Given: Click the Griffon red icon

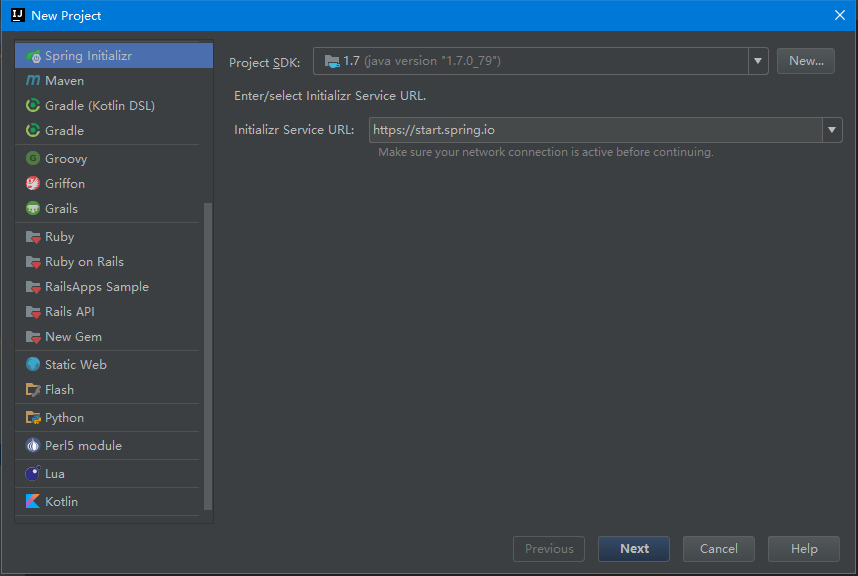Looking at the screenshot, I should pyautogui.click(x=33, y=183).
